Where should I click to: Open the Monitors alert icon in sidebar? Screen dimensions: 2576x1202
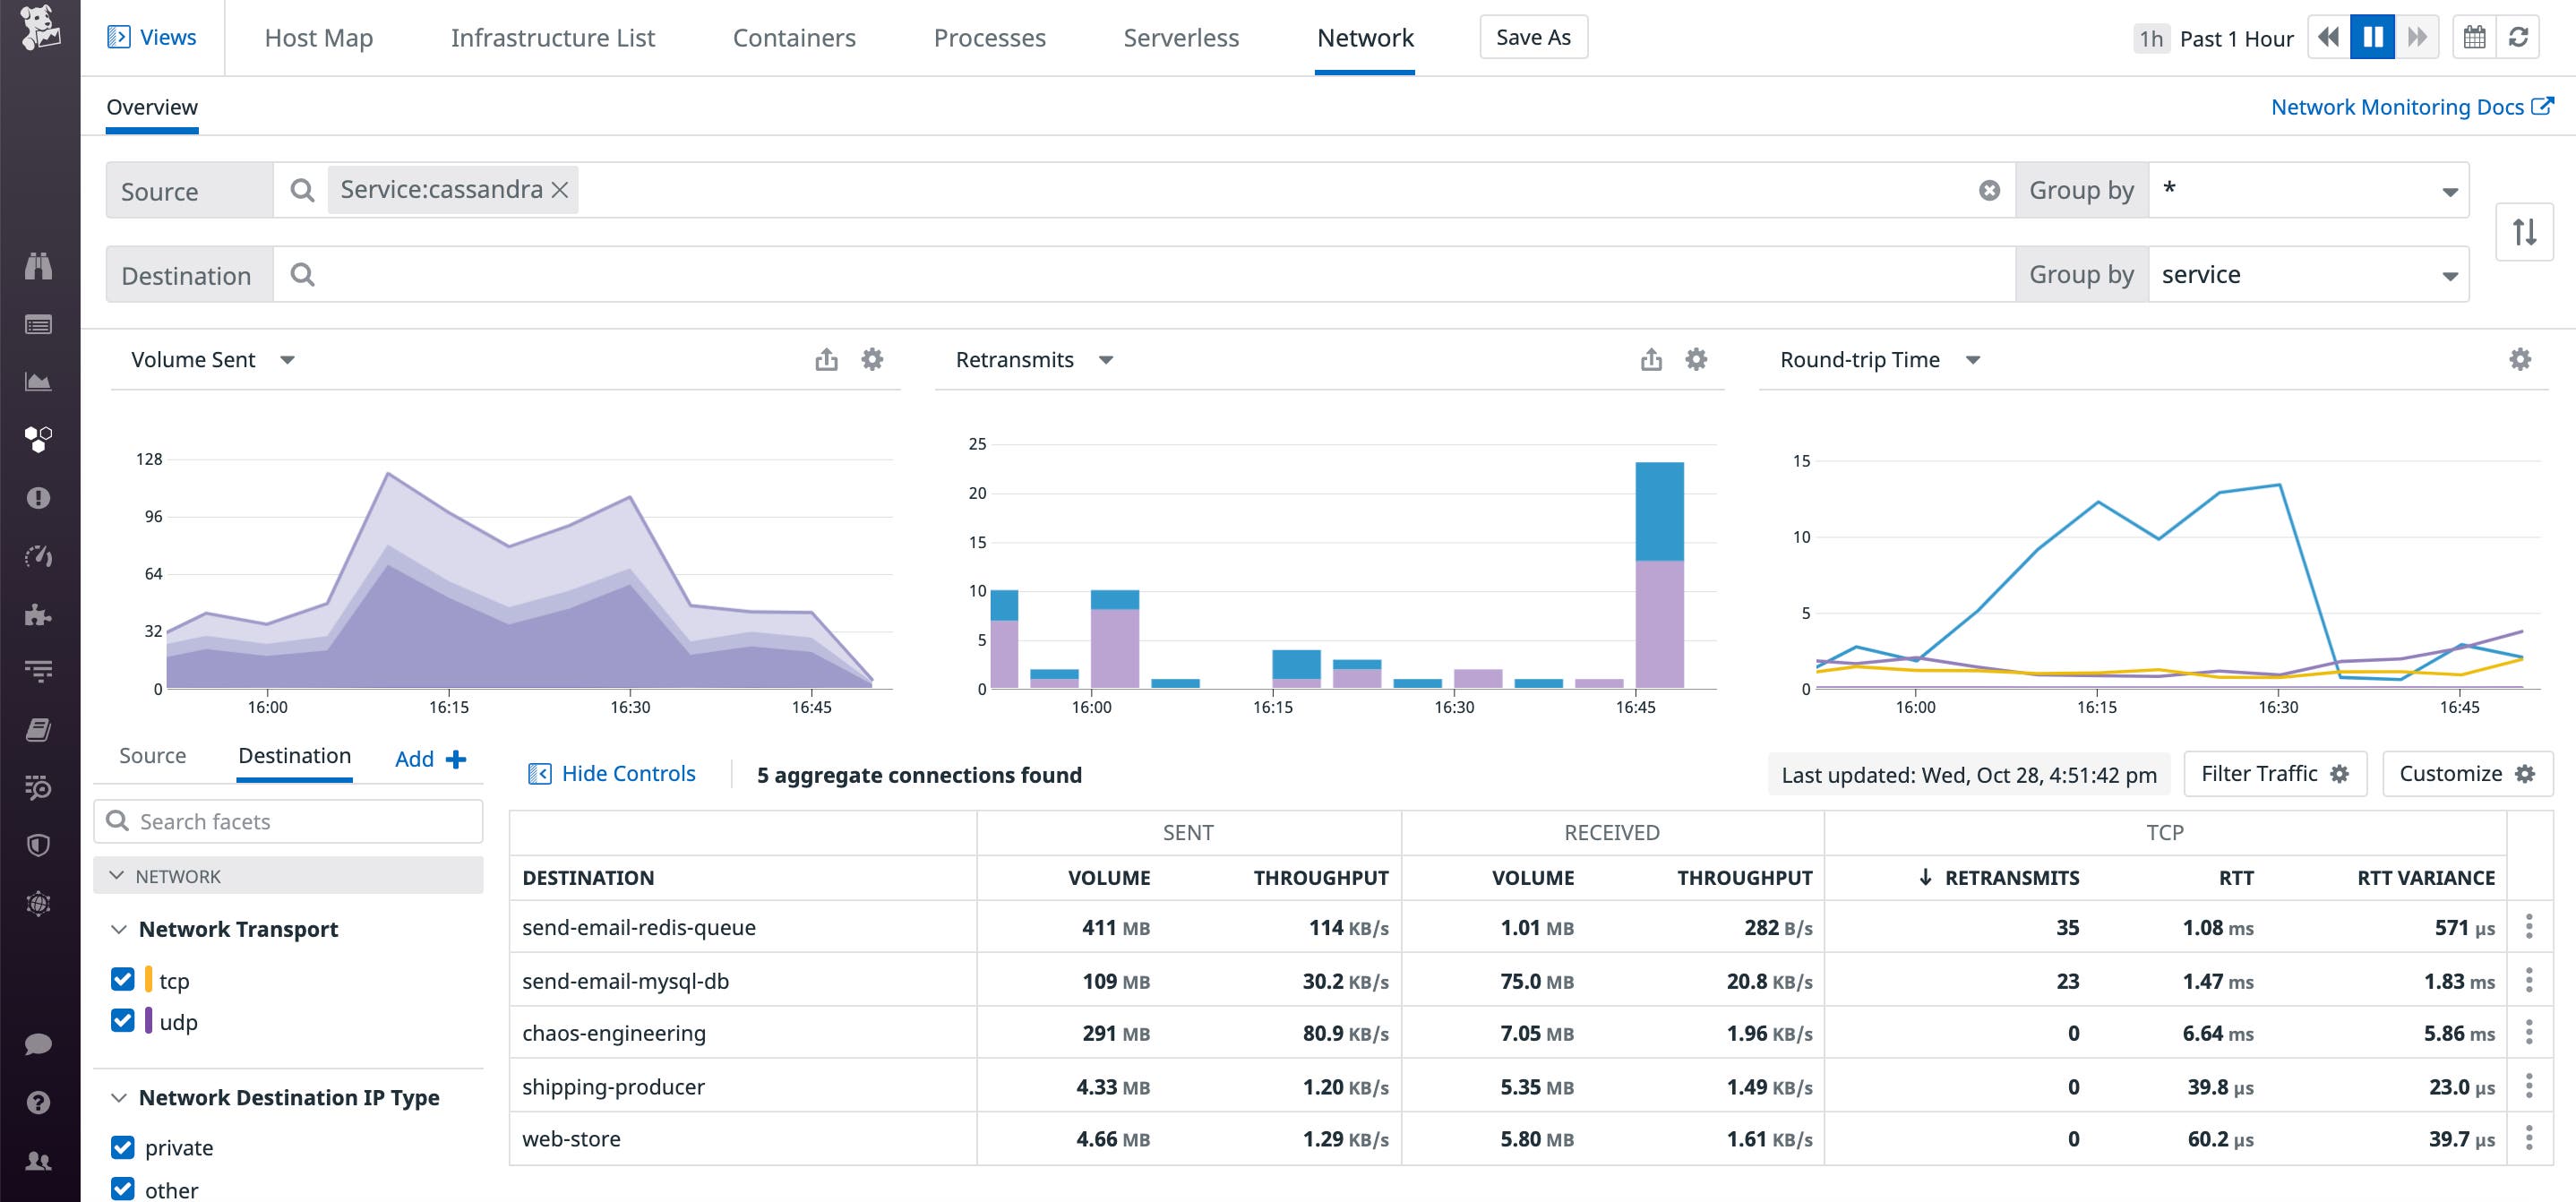(39, 497)
